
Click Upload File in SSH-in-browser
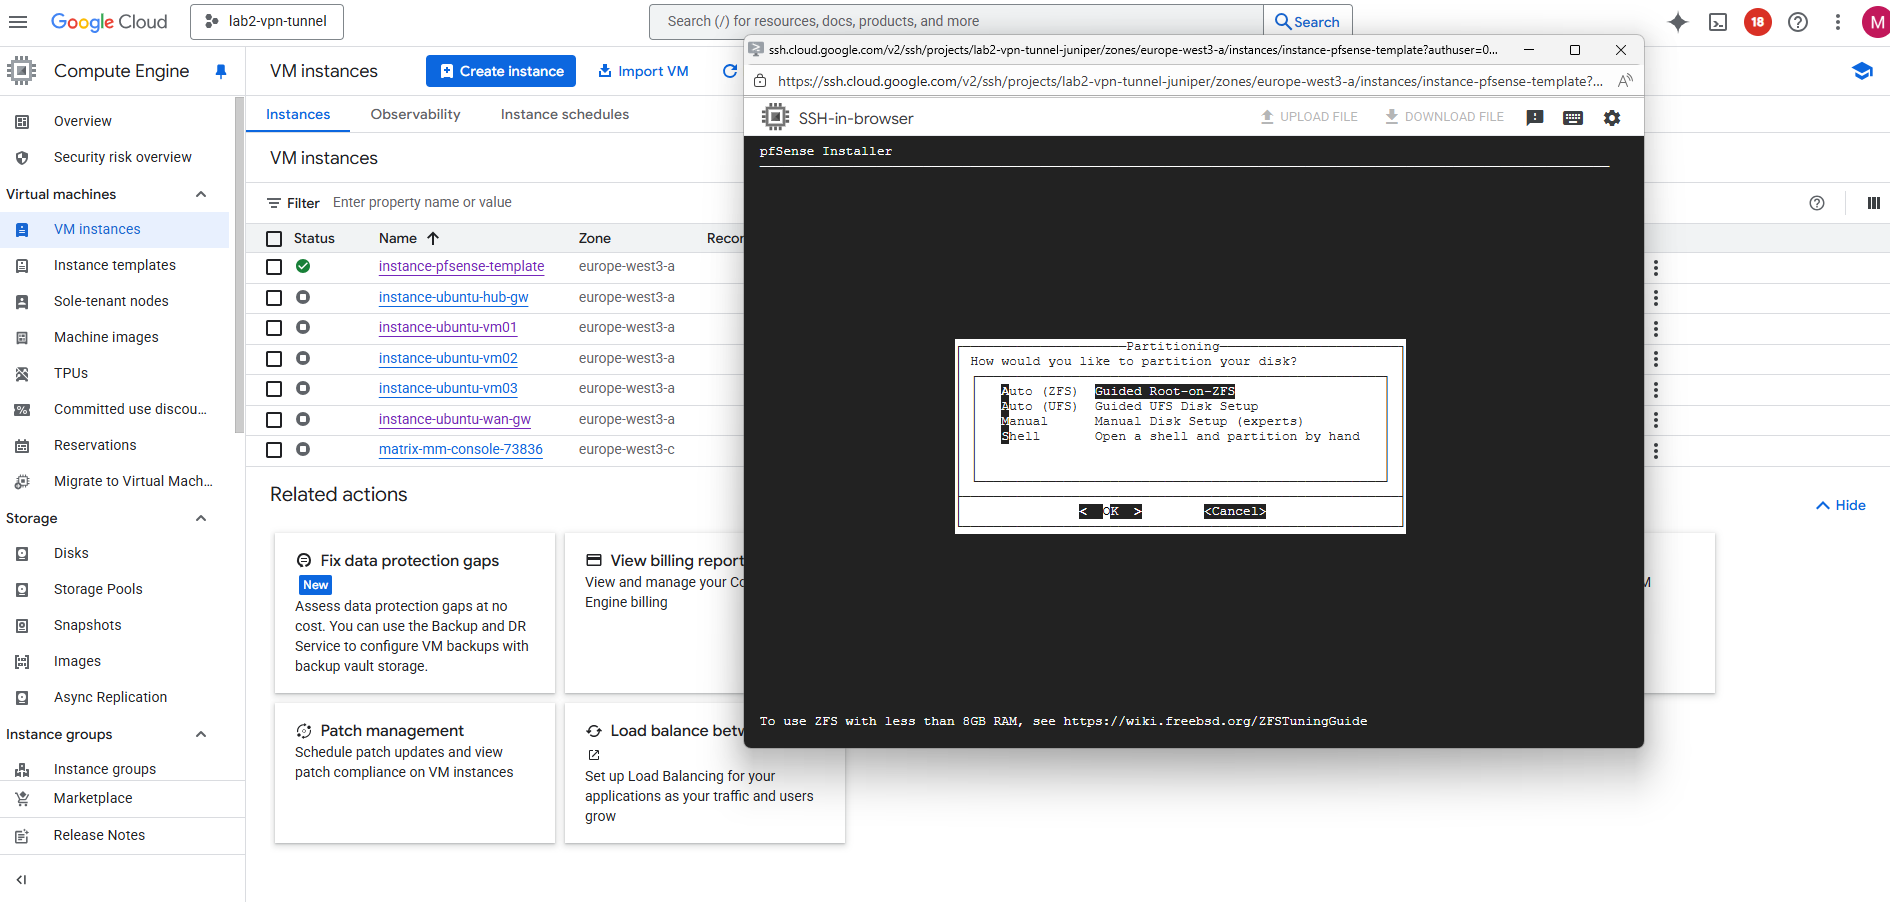pyautogui.click(x=1309, y=117)
